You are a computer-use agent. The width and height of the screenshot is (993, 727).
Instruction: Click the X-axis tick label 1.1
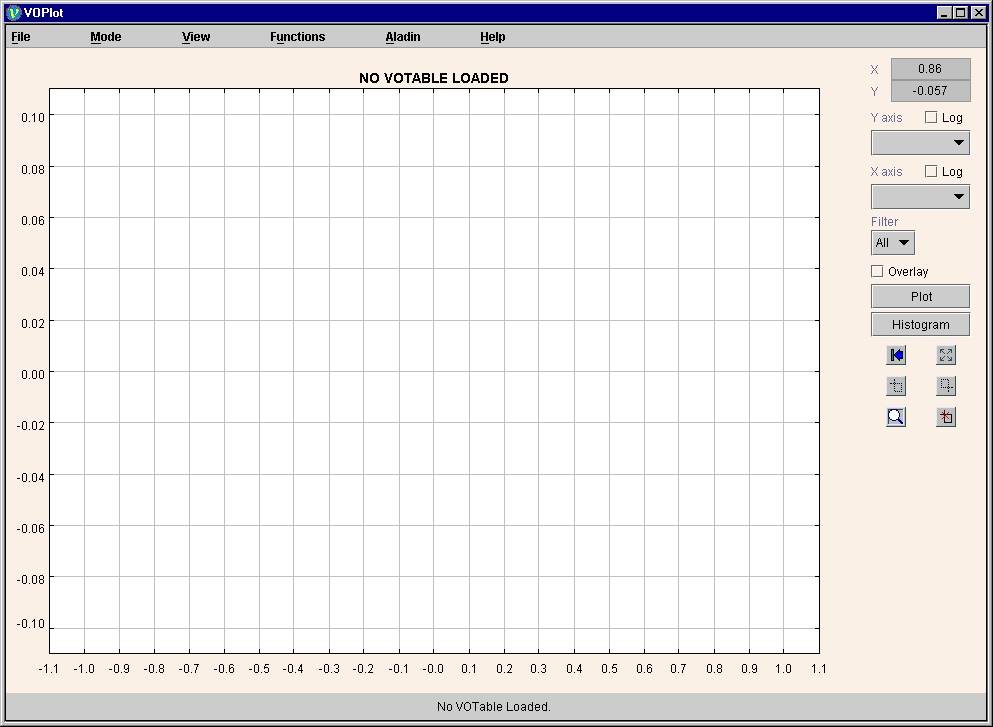[818, 669]
